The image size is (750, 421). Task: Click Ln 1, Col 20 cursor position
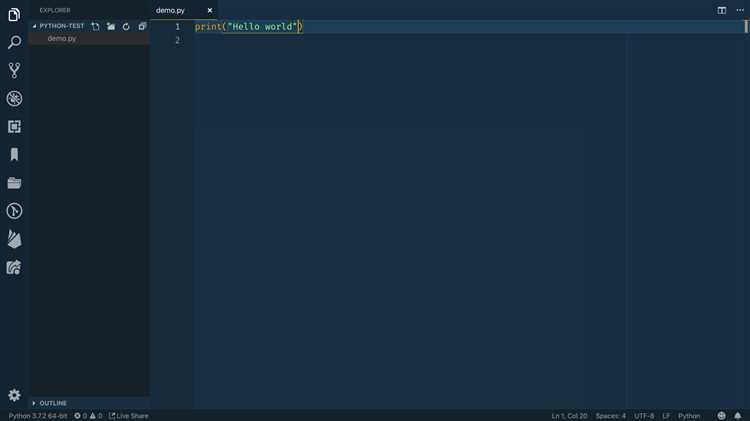pyautogui.click(x=569, y=416)
